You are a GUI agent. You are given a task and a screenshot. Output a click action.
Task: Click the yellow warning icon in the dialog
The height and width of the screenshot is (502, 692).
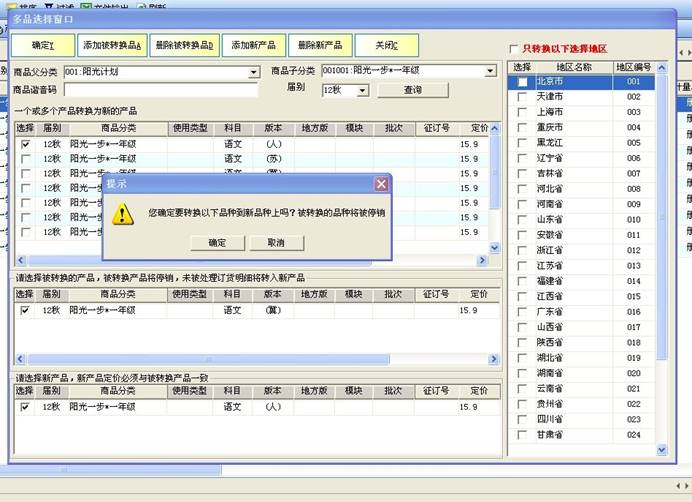pyautogui.click(x=122, y=213)
